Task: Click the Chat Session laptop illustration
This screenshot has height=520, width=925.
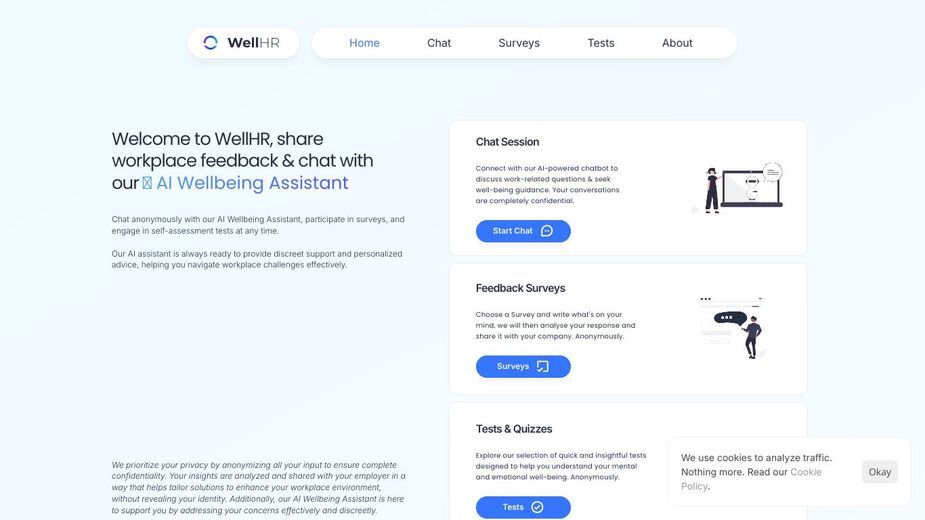Action: point(737,188)
